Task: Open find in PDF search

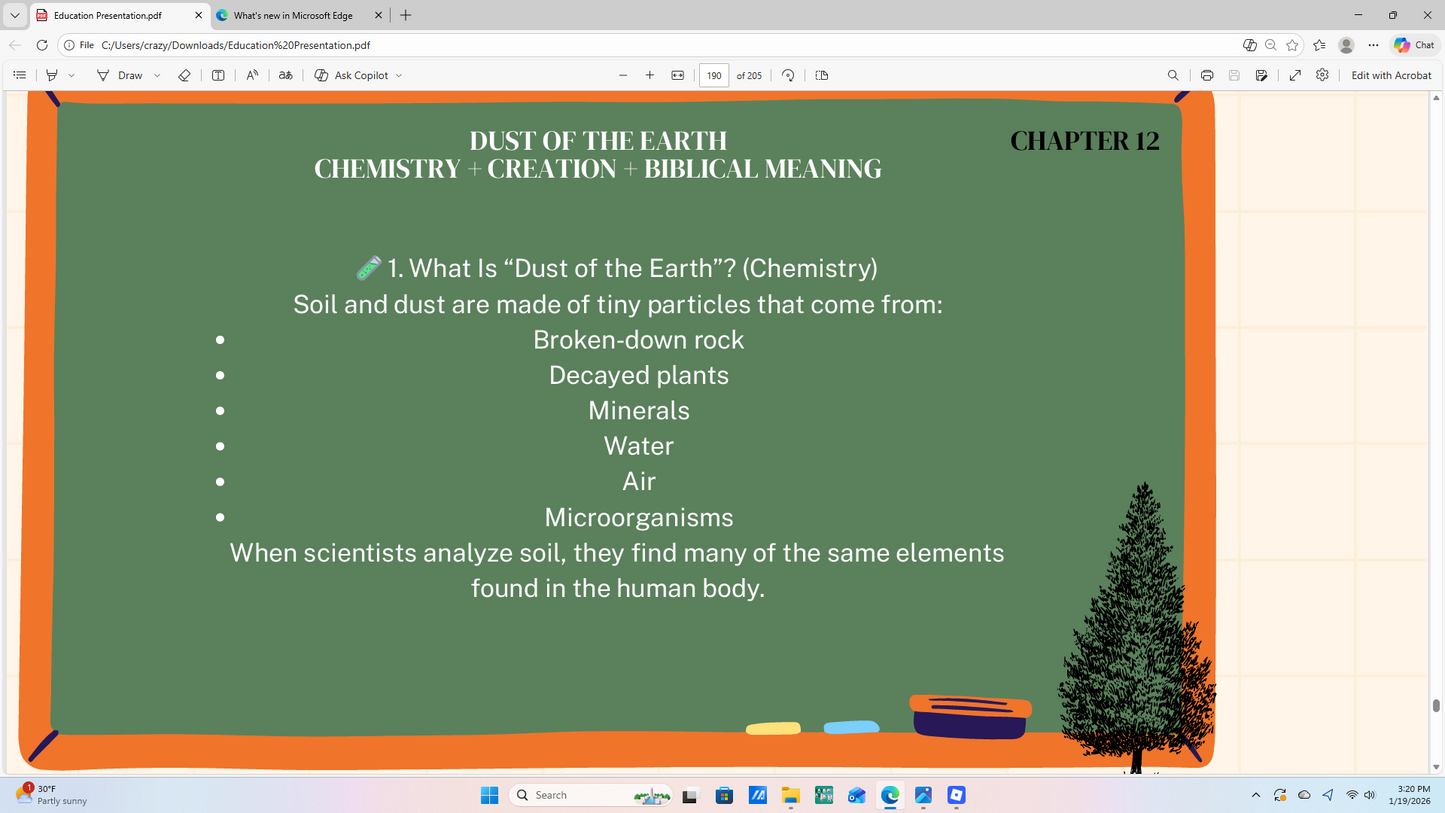Action: (x=1173, y=75)
